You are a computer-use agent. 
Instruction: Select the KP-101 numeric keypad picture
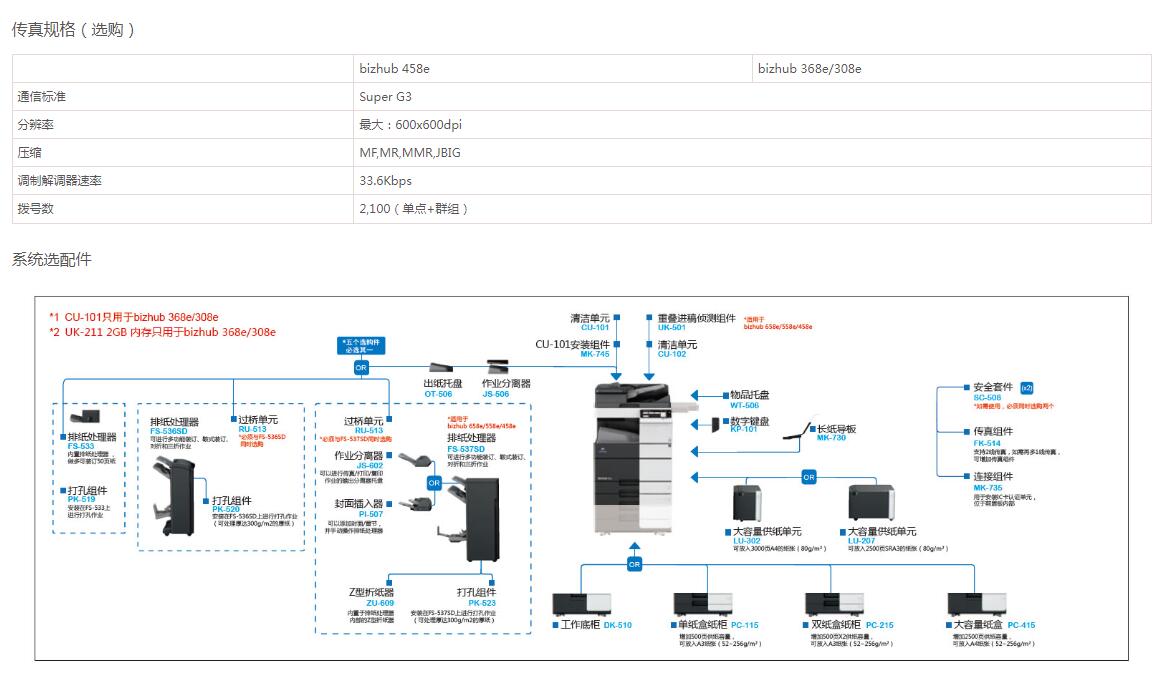tap(715, 425)
